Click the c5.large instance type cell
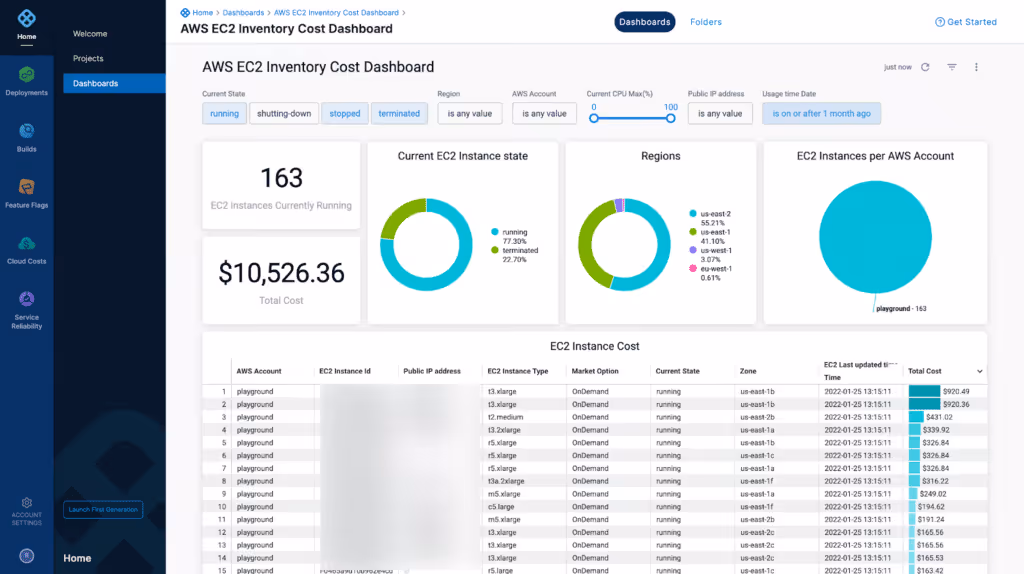 tap(501, 507)
